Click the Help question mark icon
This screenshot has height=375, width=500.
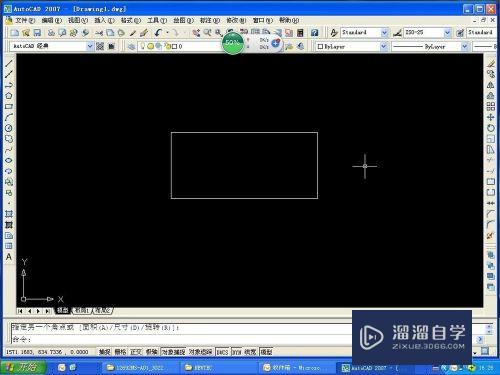[x=314, y=33]
